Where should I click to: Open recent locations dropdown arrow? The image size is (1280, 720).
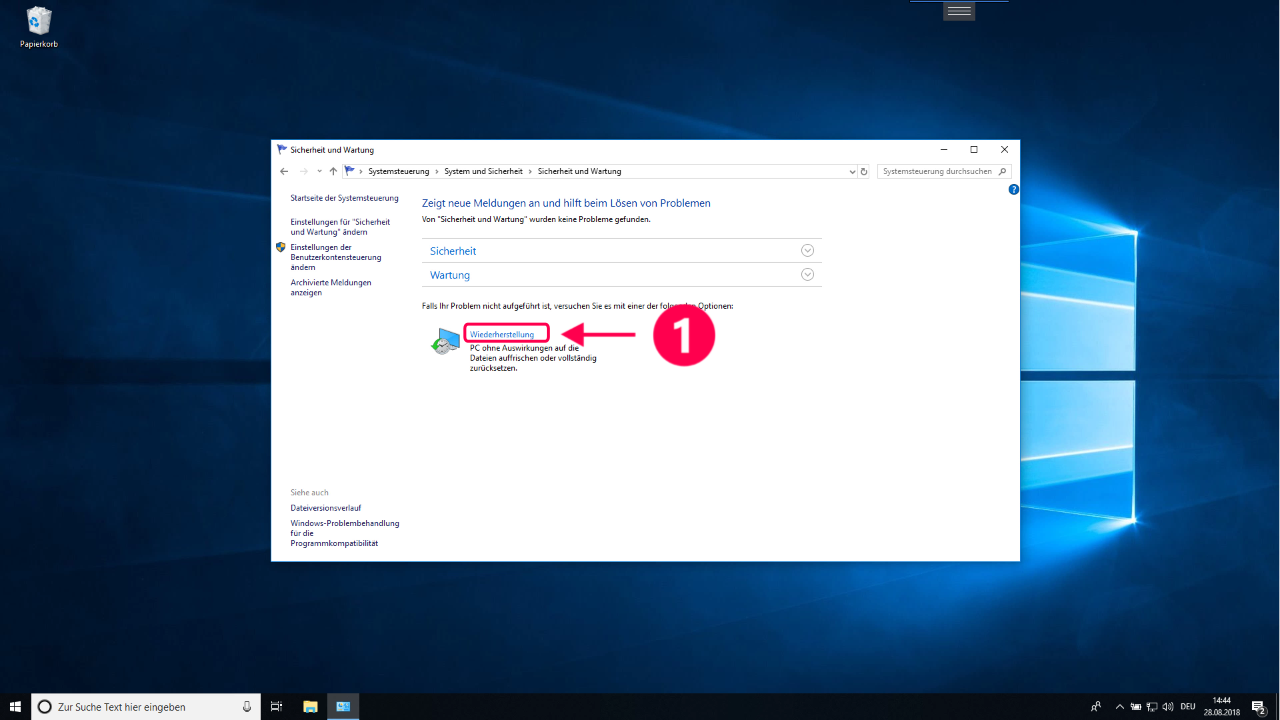pyautogui.click(x=320, y=171)
